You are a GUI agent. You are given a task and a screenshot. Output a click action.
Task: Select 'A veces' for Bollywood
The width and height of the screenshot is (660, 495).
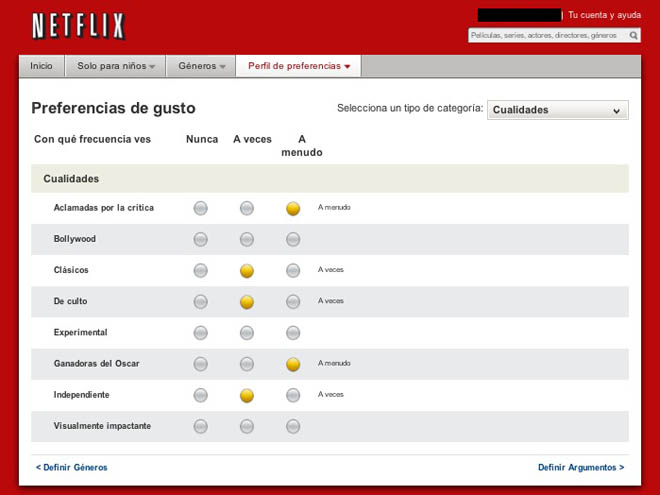pos(247,239)
